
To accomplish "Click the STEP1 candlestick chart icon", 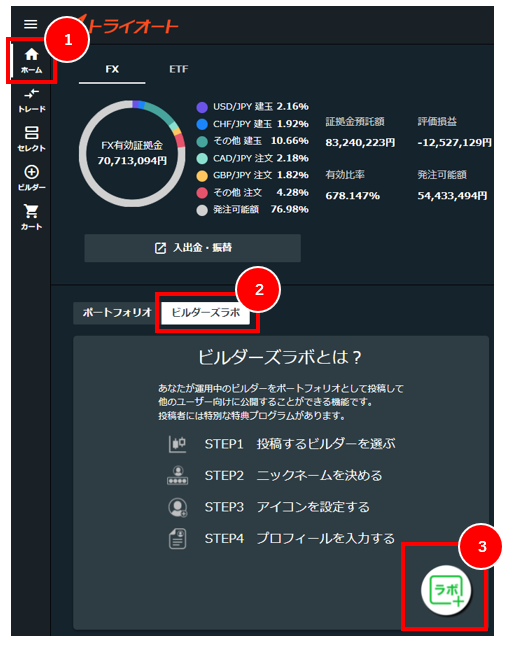I will pos(177,444).
